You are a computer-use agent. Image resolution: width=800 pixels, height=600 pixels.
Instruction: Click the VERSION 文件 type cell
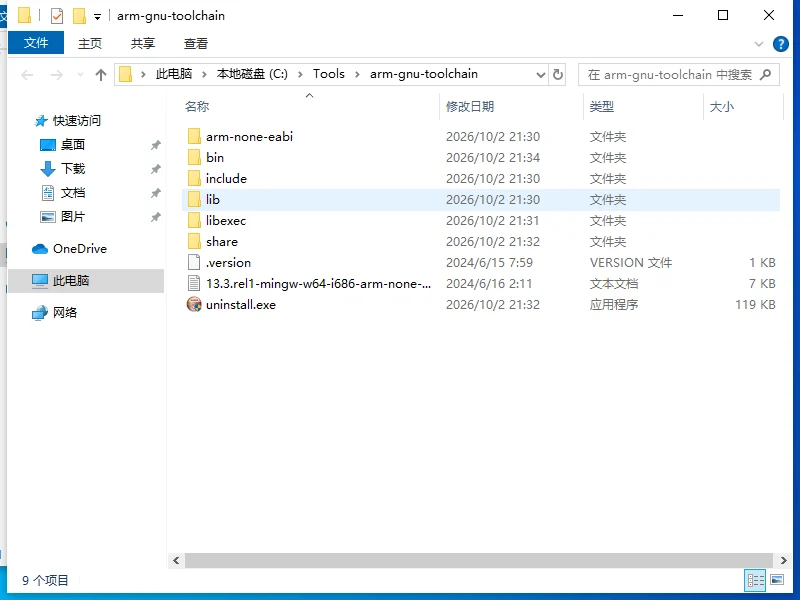(631, 263)
